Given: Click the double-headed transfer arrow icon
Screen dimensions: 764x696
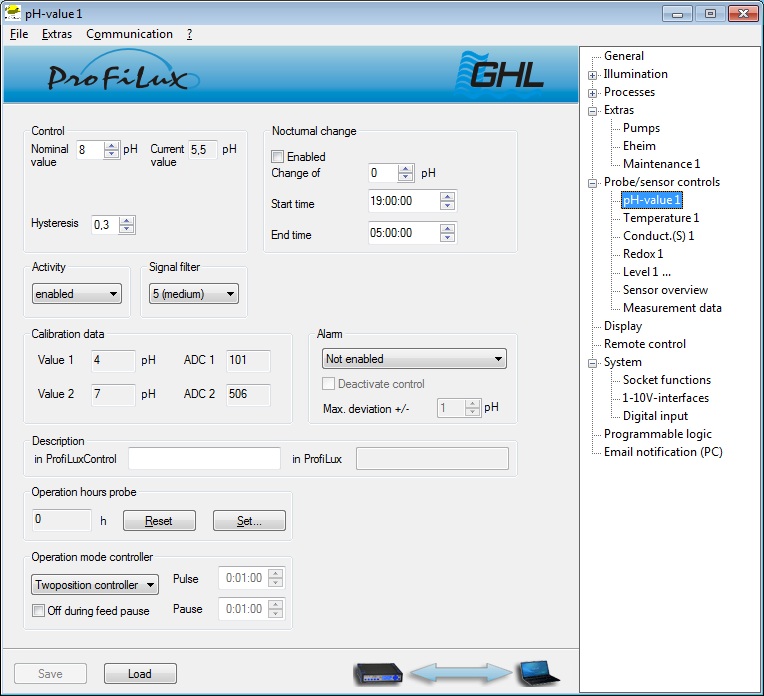Looking at the screenshot, I should tap(459, 674).
